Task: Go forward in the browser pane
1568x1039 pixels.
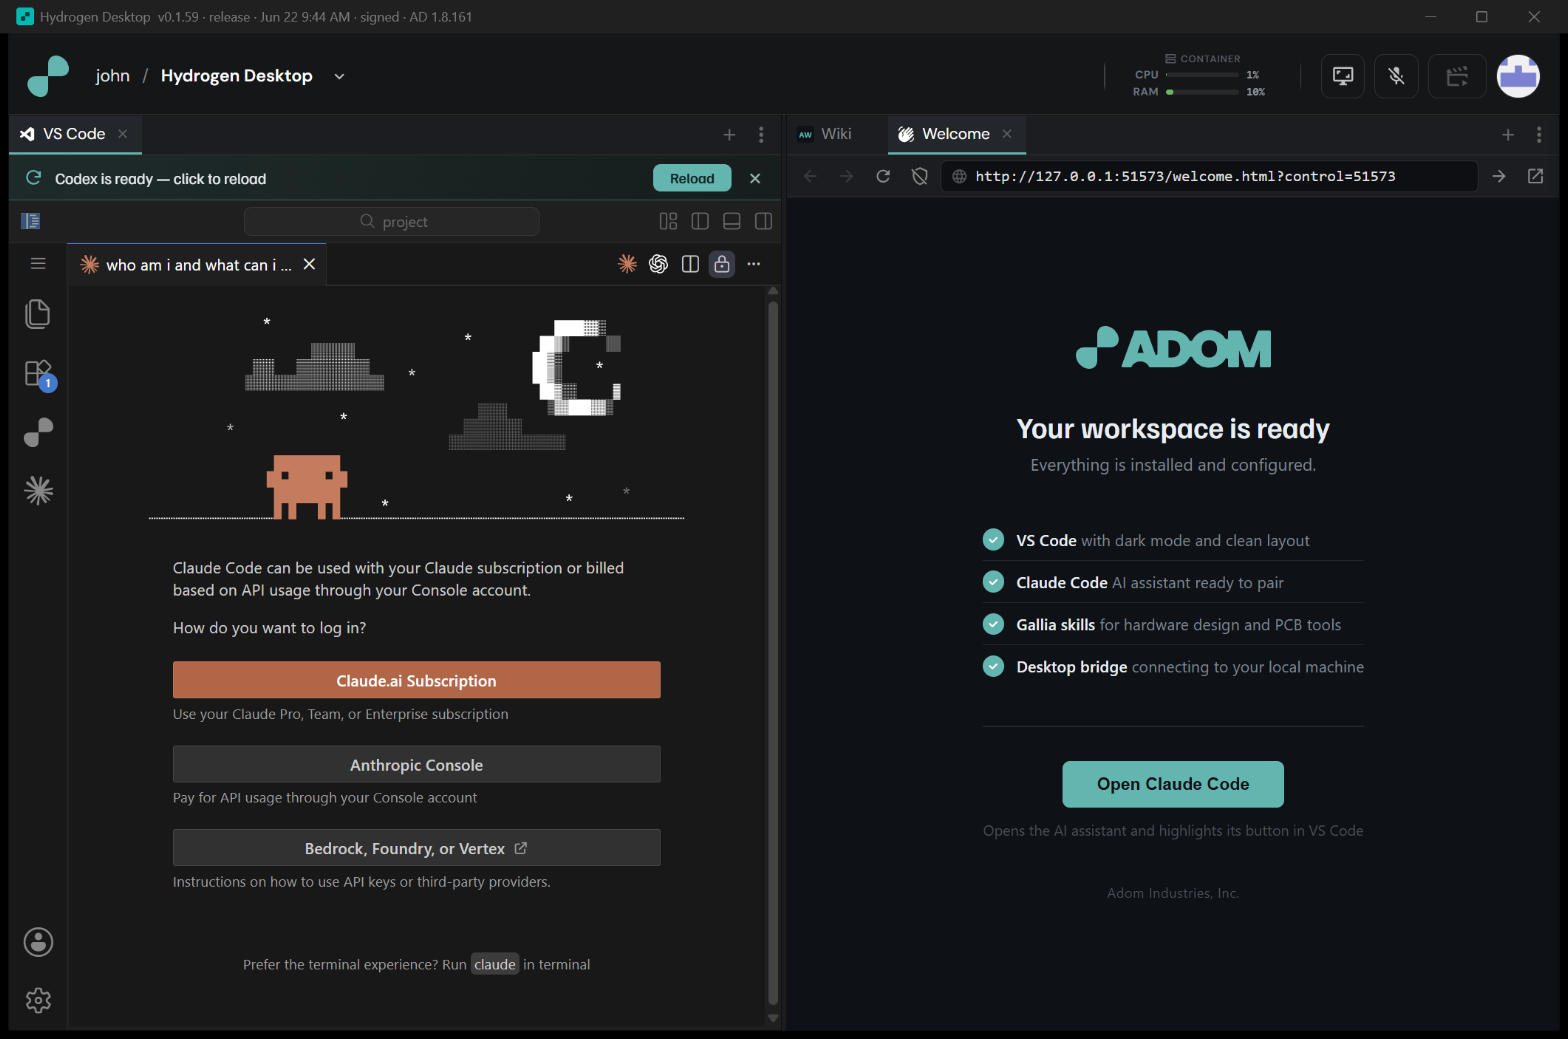Action: (x=847, y=176)
